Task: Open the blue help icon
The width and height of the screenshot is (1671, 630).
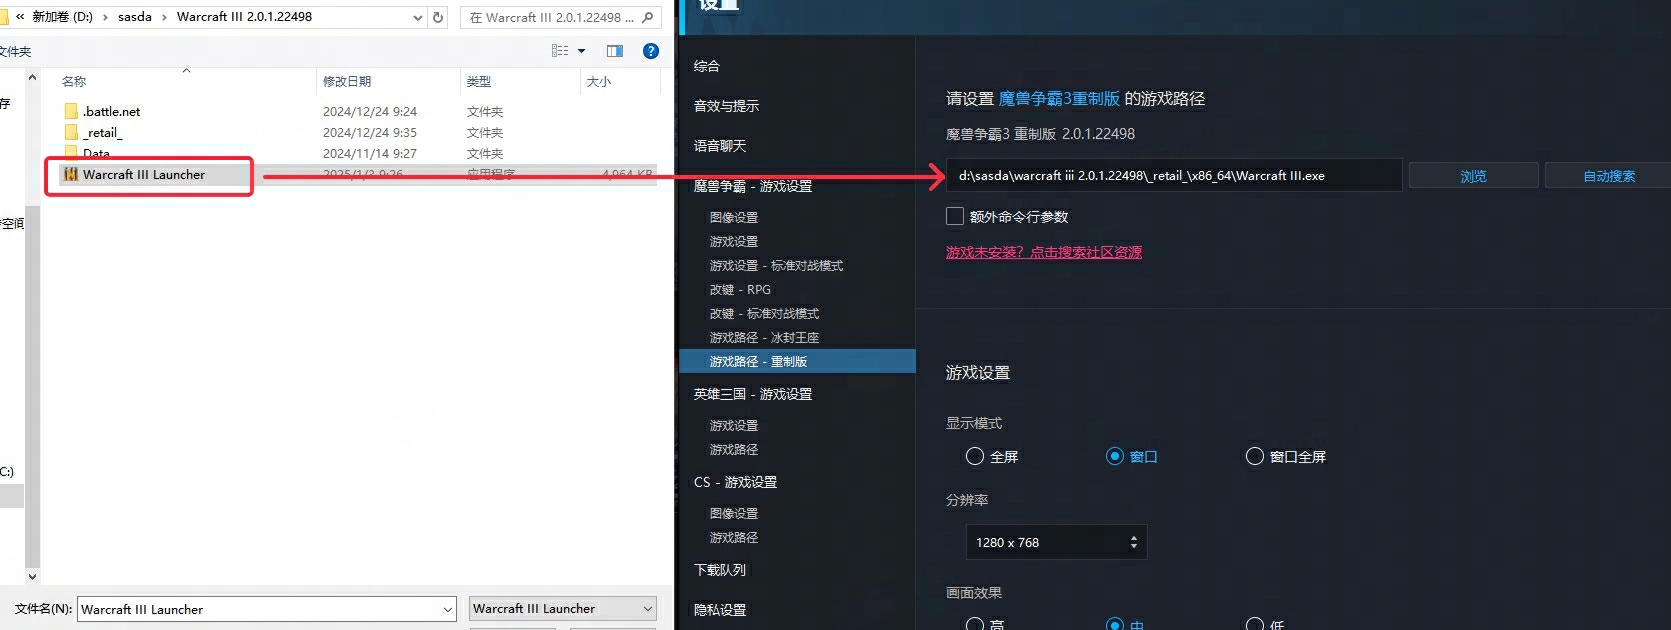Action: coord(651,51)
